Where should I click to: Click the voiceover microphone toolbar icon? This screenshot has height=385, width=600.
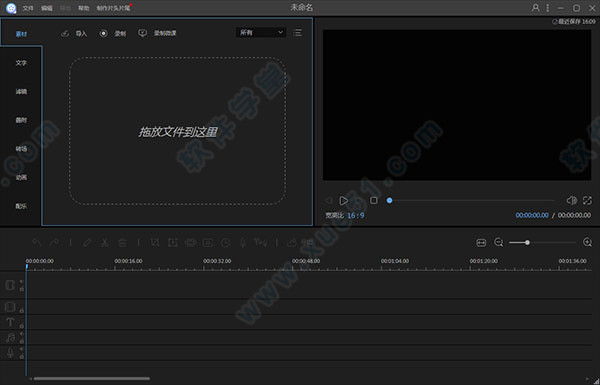click(x=243, y=242)
